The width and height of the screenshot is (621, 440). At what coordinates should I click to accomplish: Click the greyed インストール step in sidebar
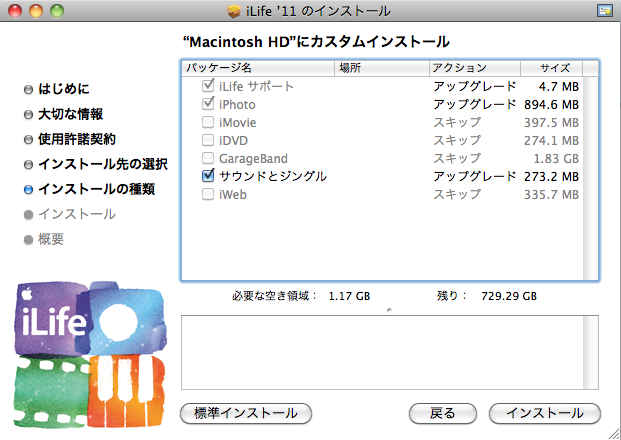(x=77, y=214)
